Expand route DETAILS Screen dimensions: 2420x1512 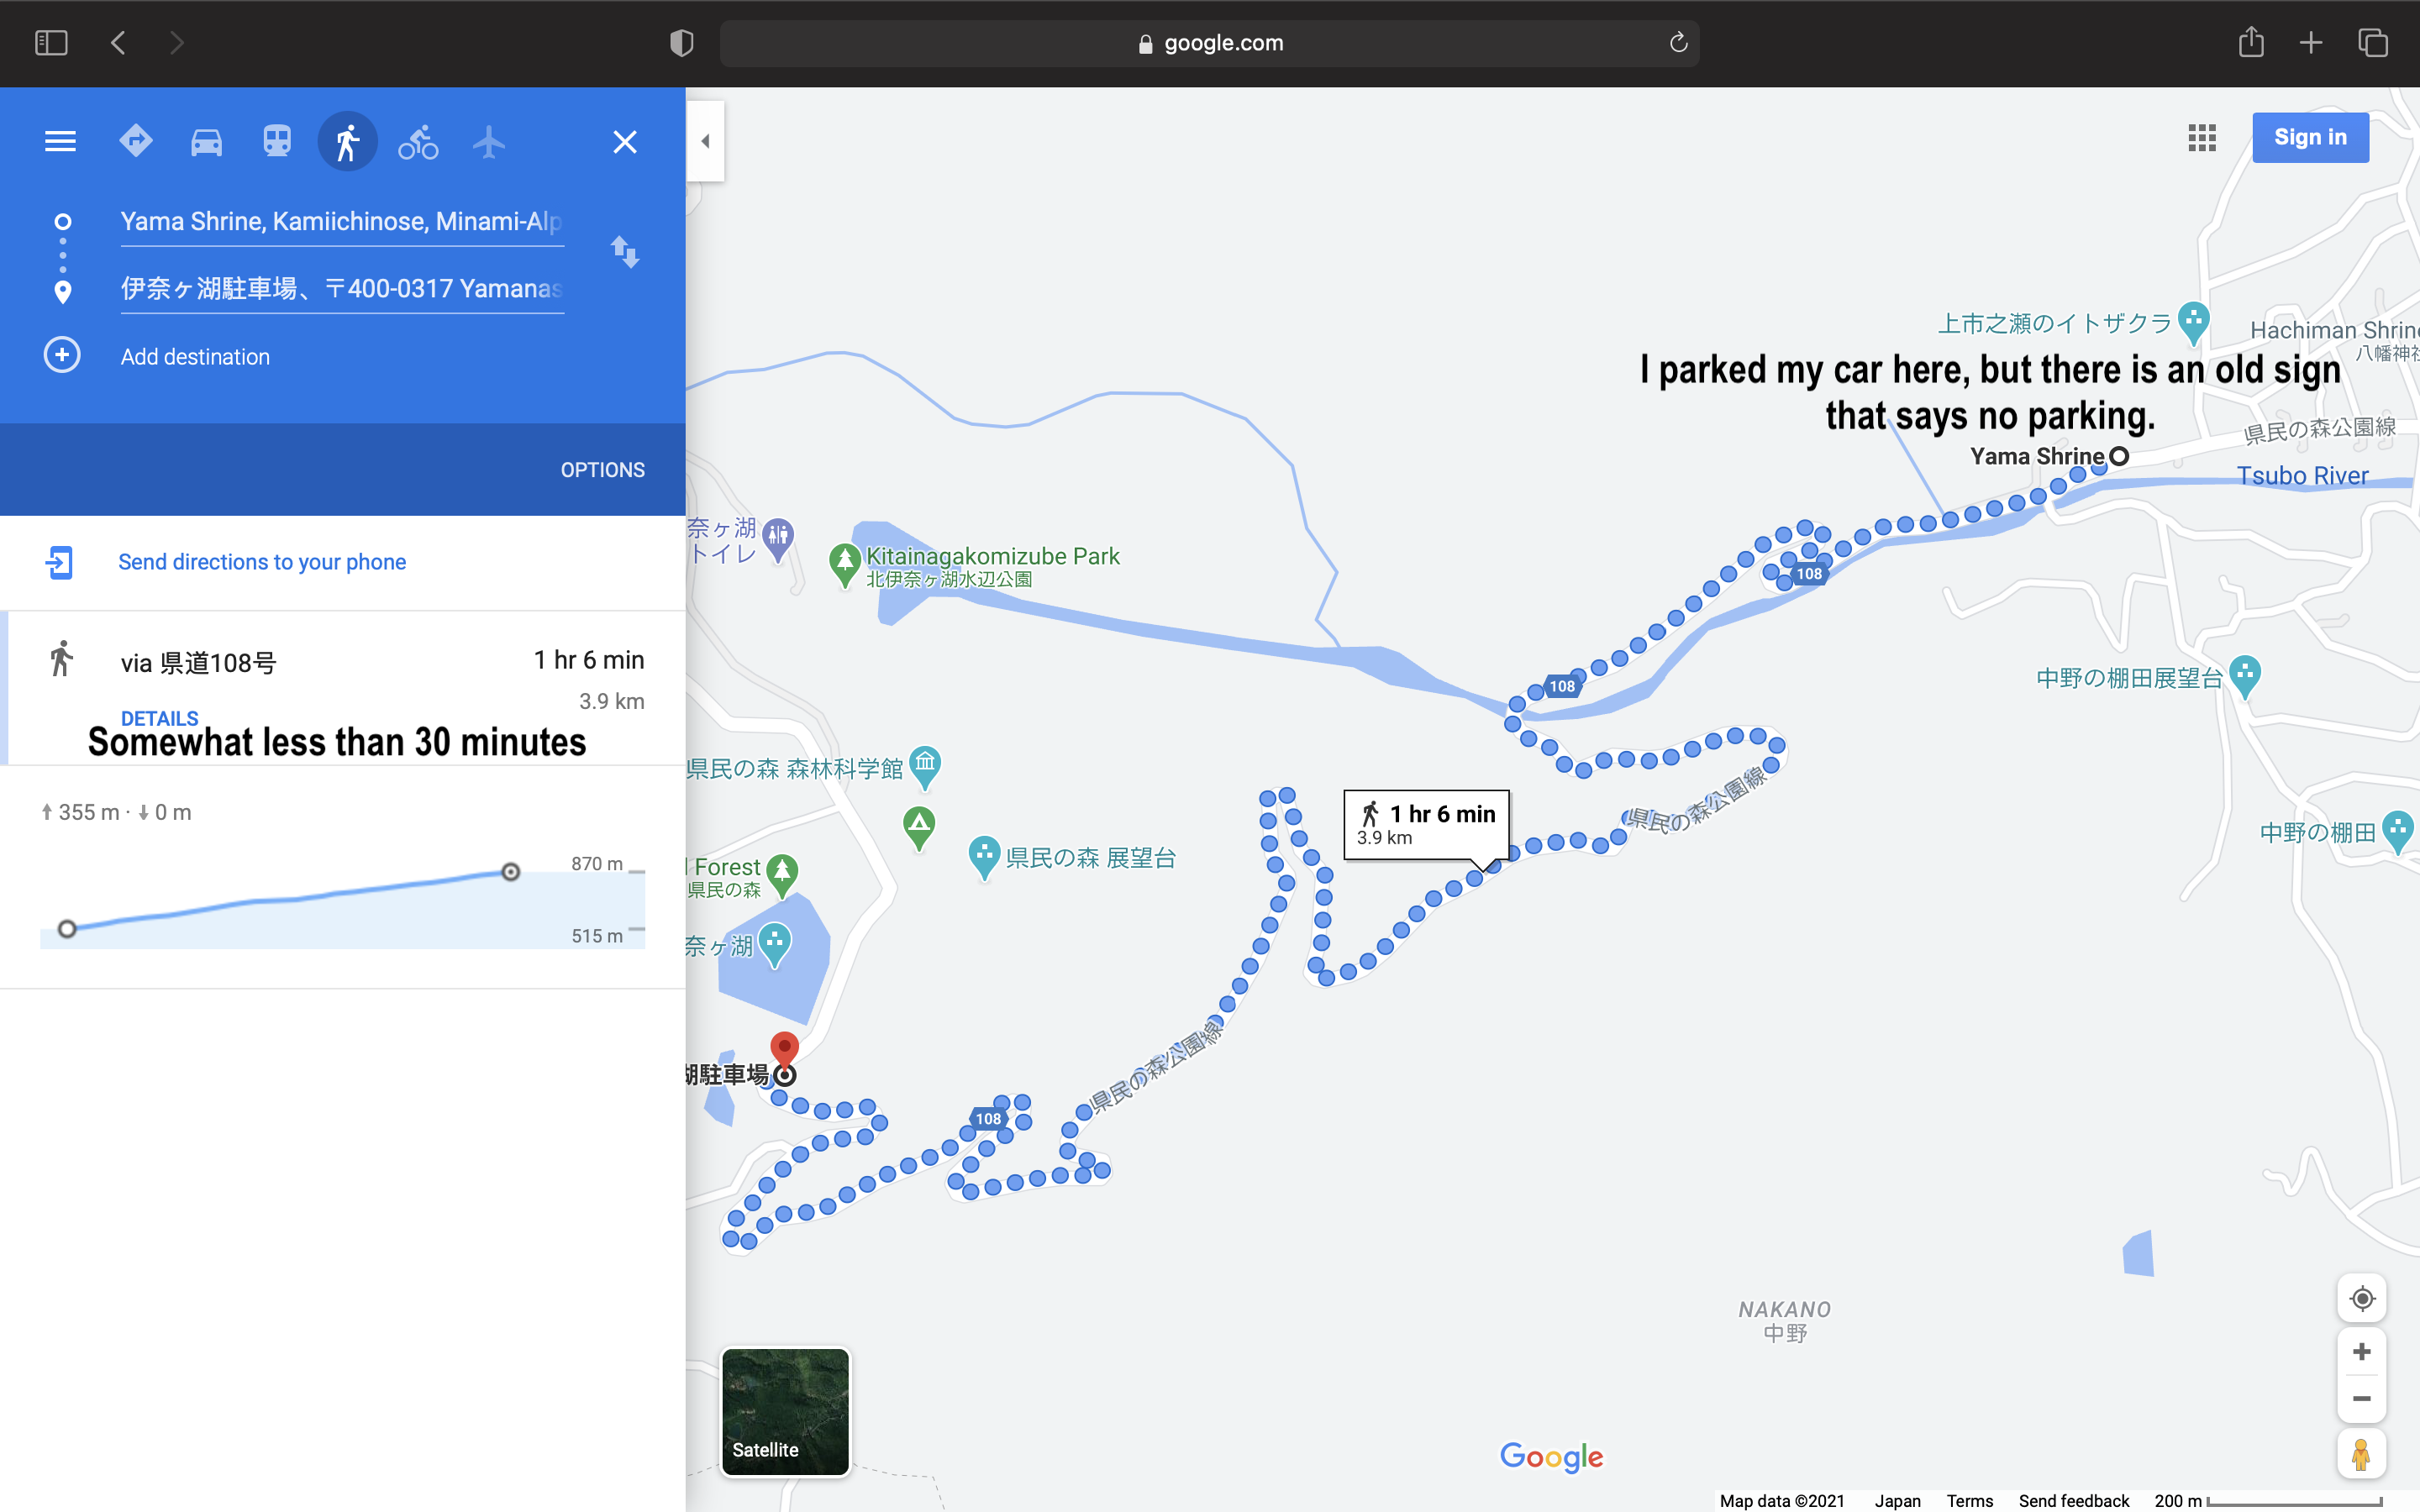(159, 718)
